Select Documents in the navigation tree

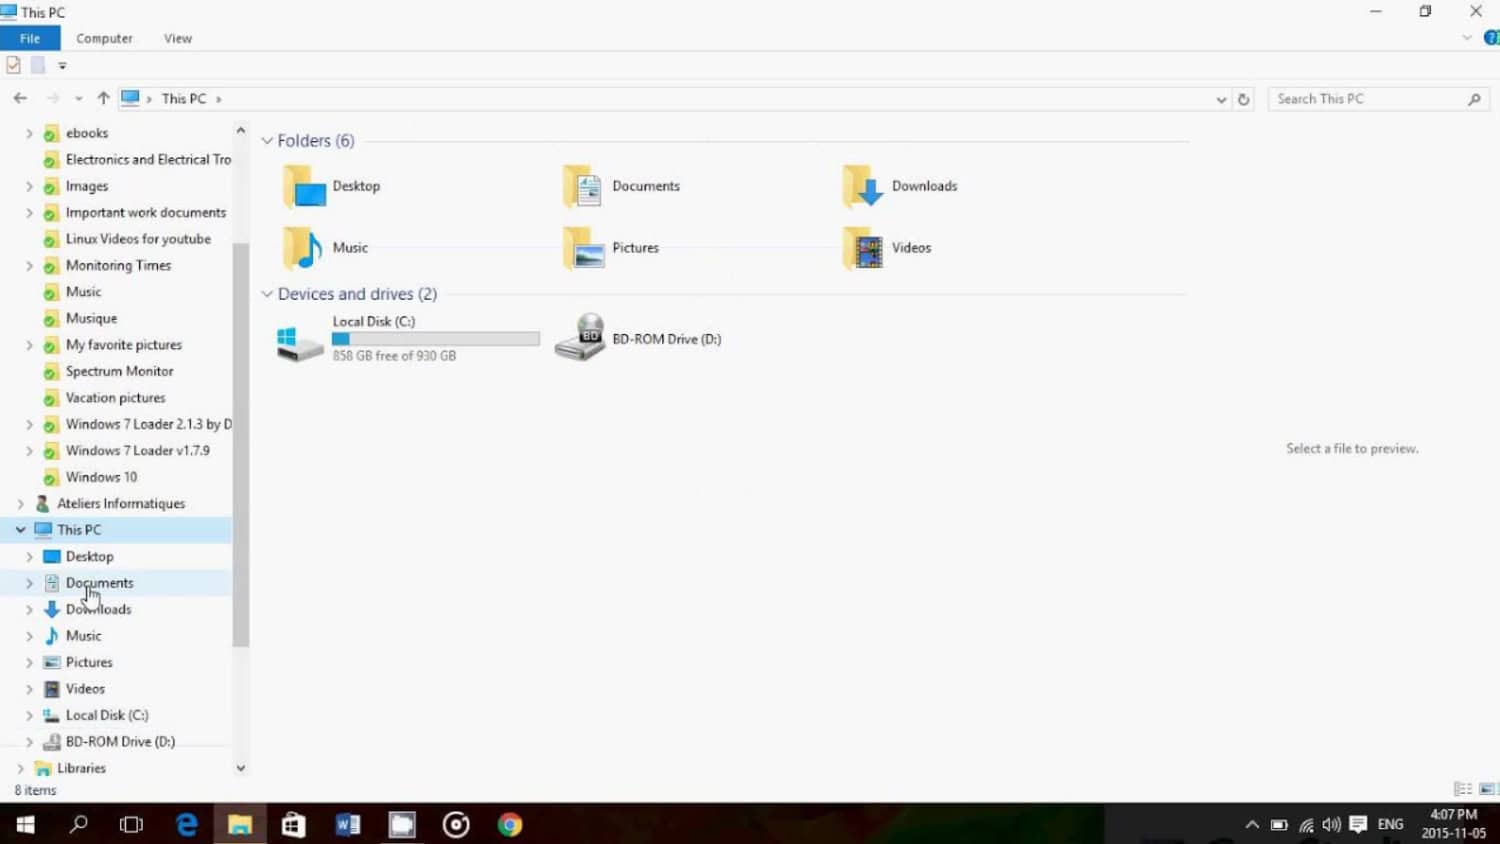tap(99, 583)
